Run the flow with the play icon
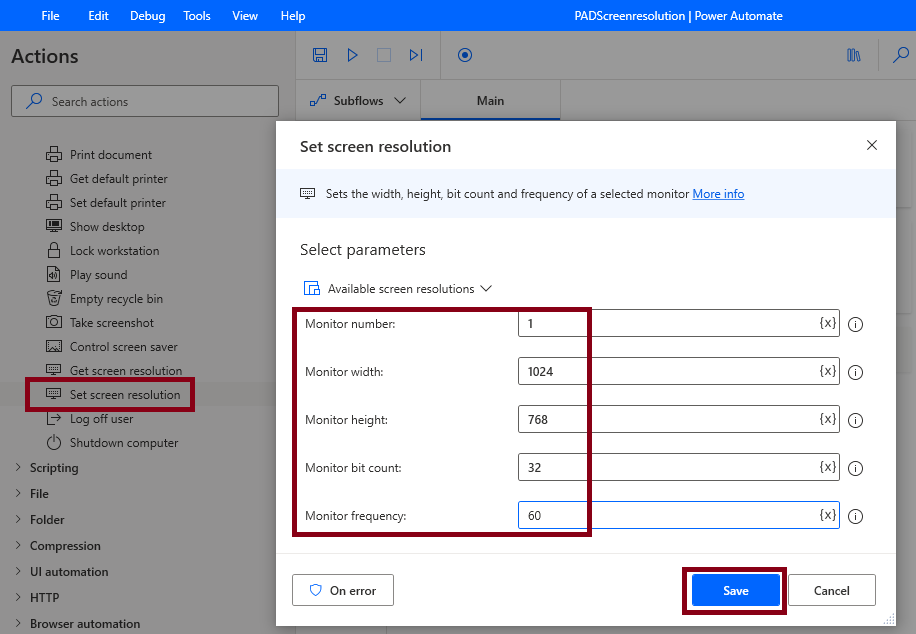Image resolution: width=916 pixels, height=634 pixels. (352, 55)
